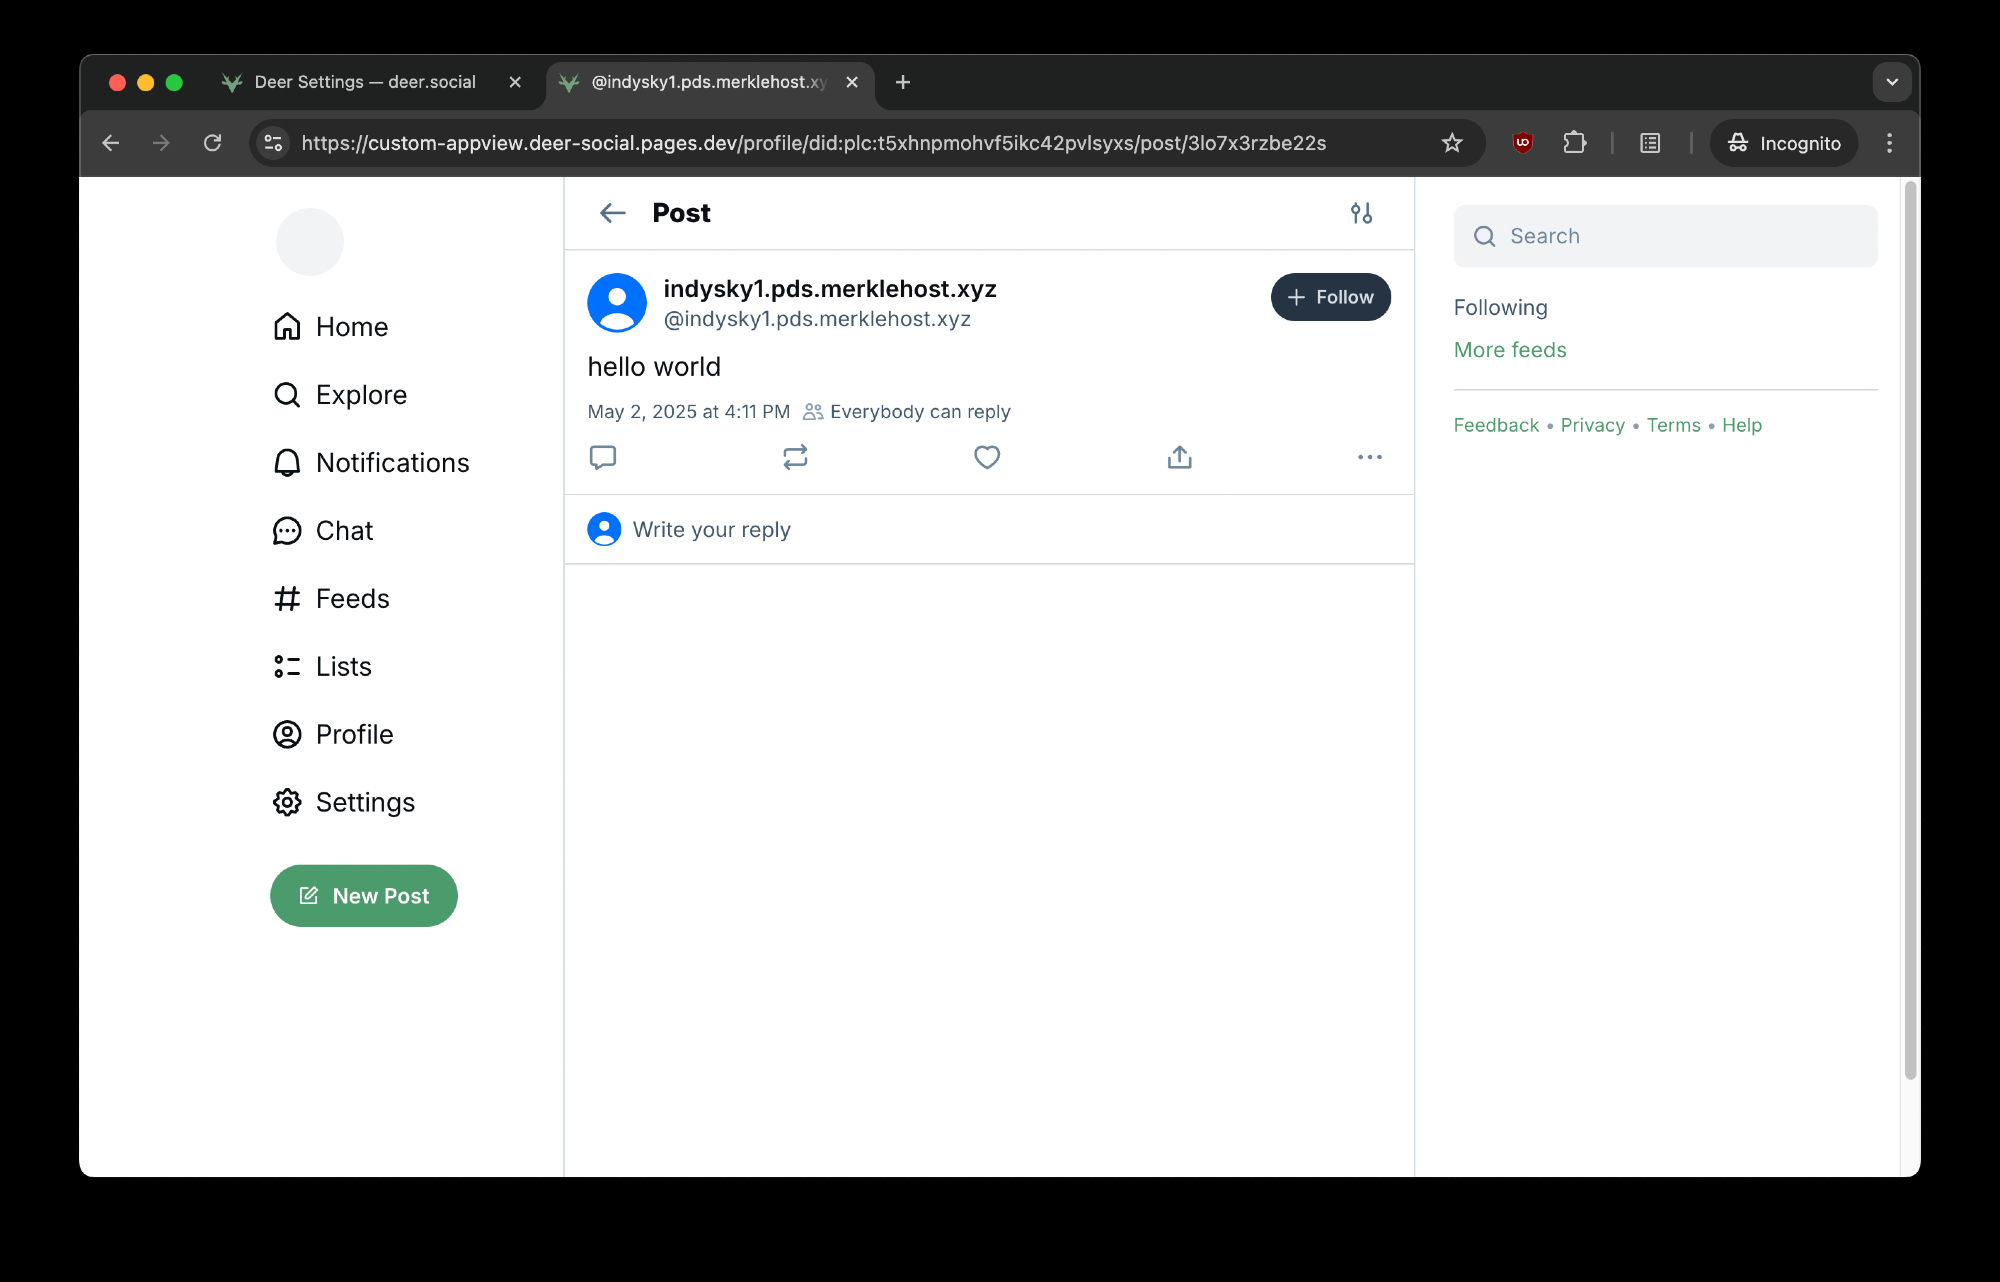Click the repost arrows icon

[x=795, y=457]
